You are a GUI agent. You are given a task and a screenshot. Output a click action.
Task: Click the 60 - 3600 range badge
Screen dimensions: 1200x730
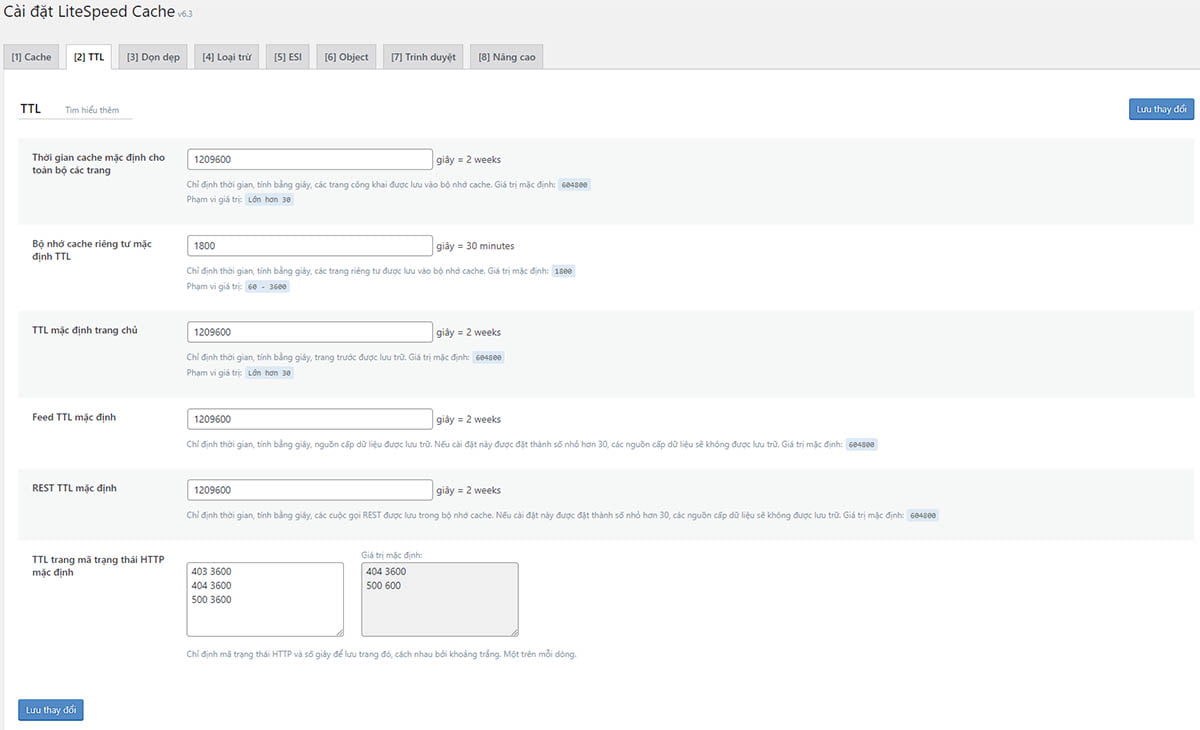pyautogui.click(x=268, y=286)
